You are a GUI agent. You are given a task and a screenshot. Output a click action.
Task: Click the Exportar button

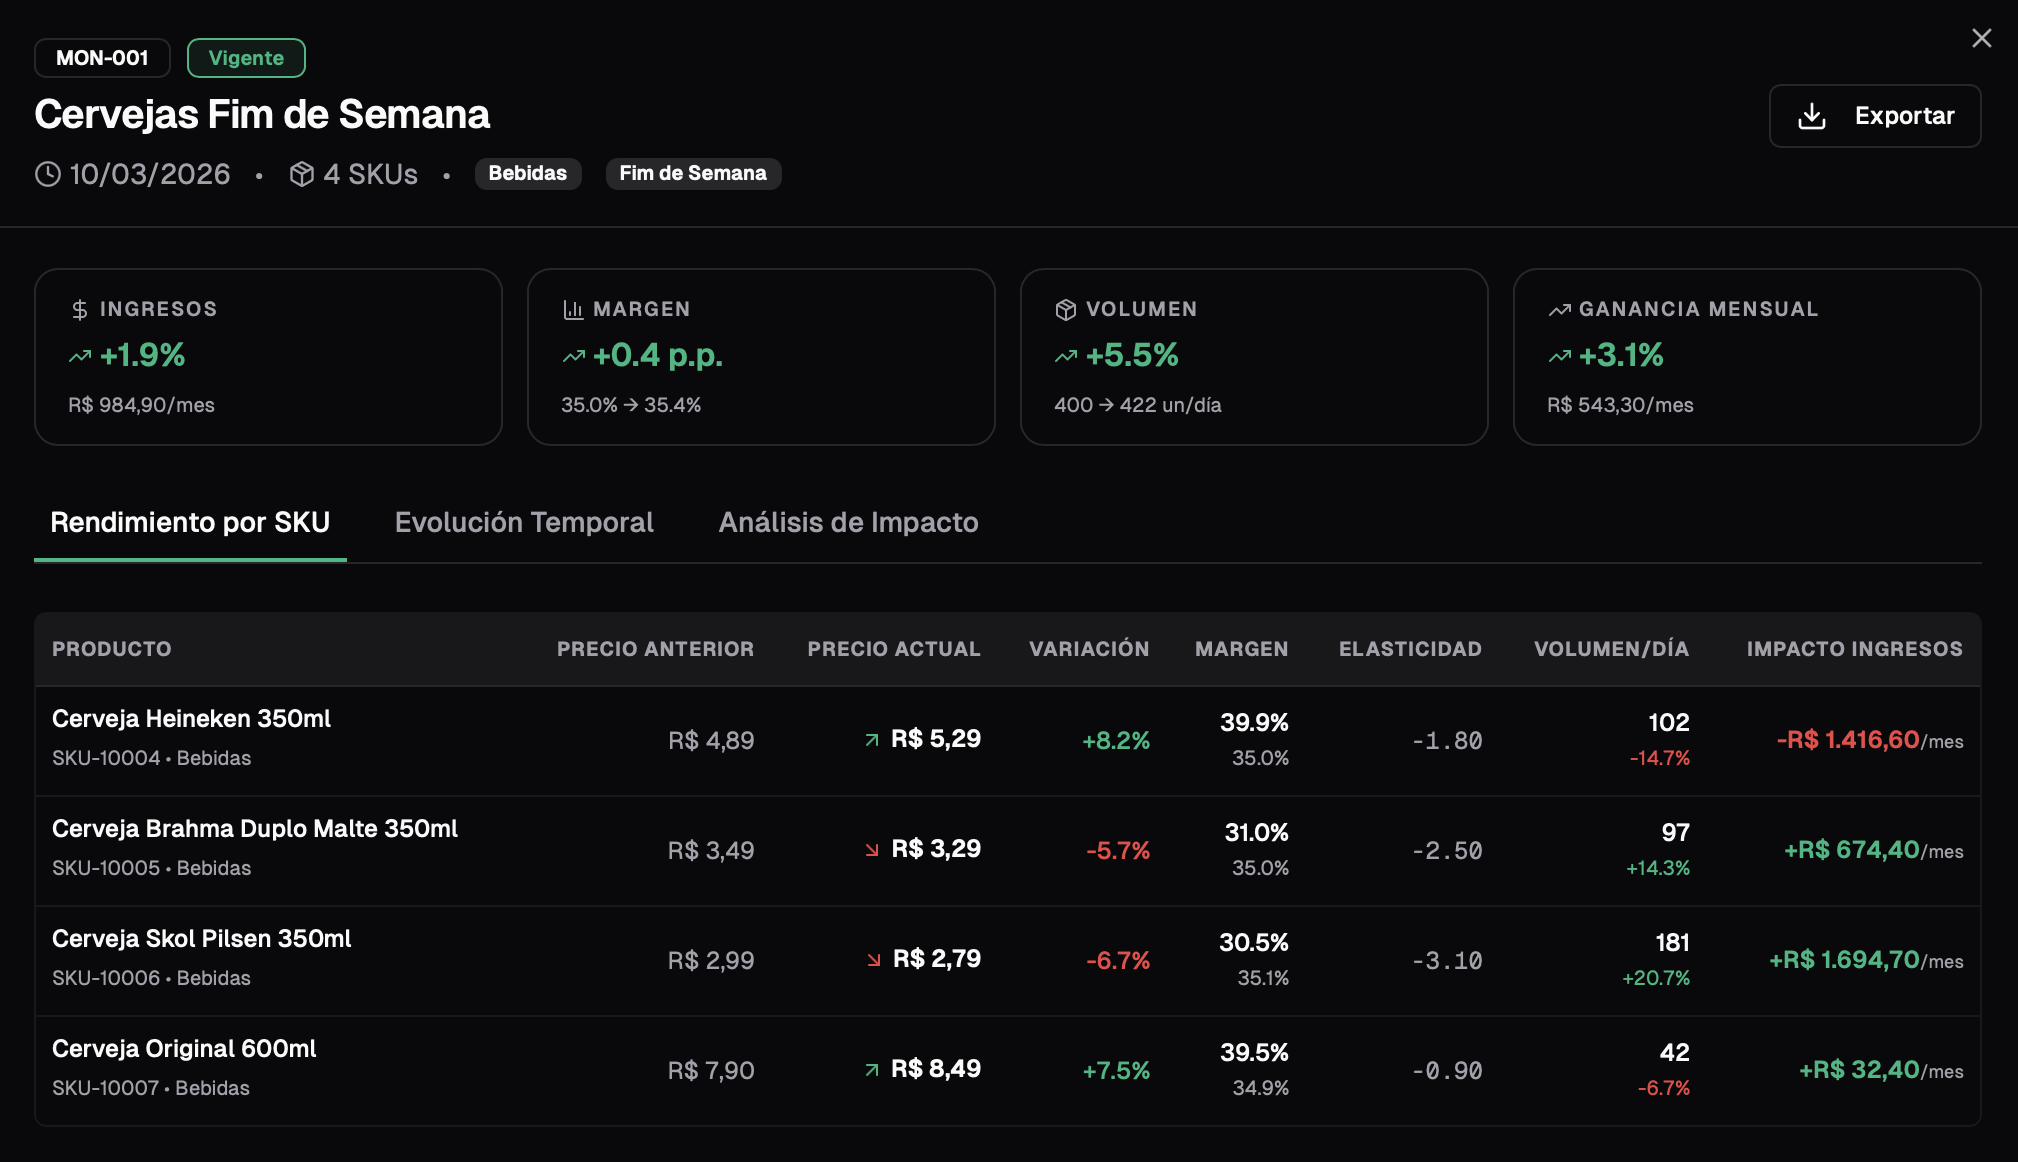(x=1875, y=115)
